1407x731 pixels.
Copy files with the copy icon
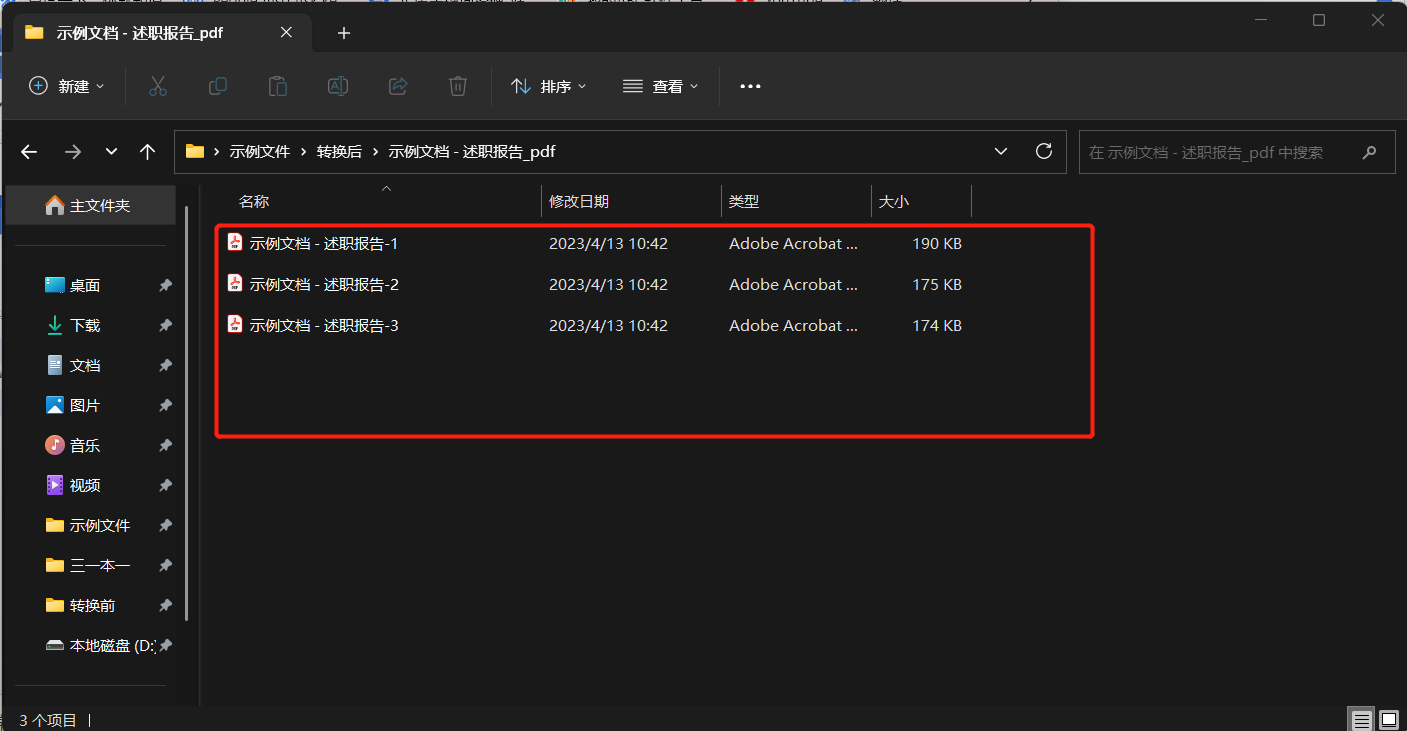(218, 86)
